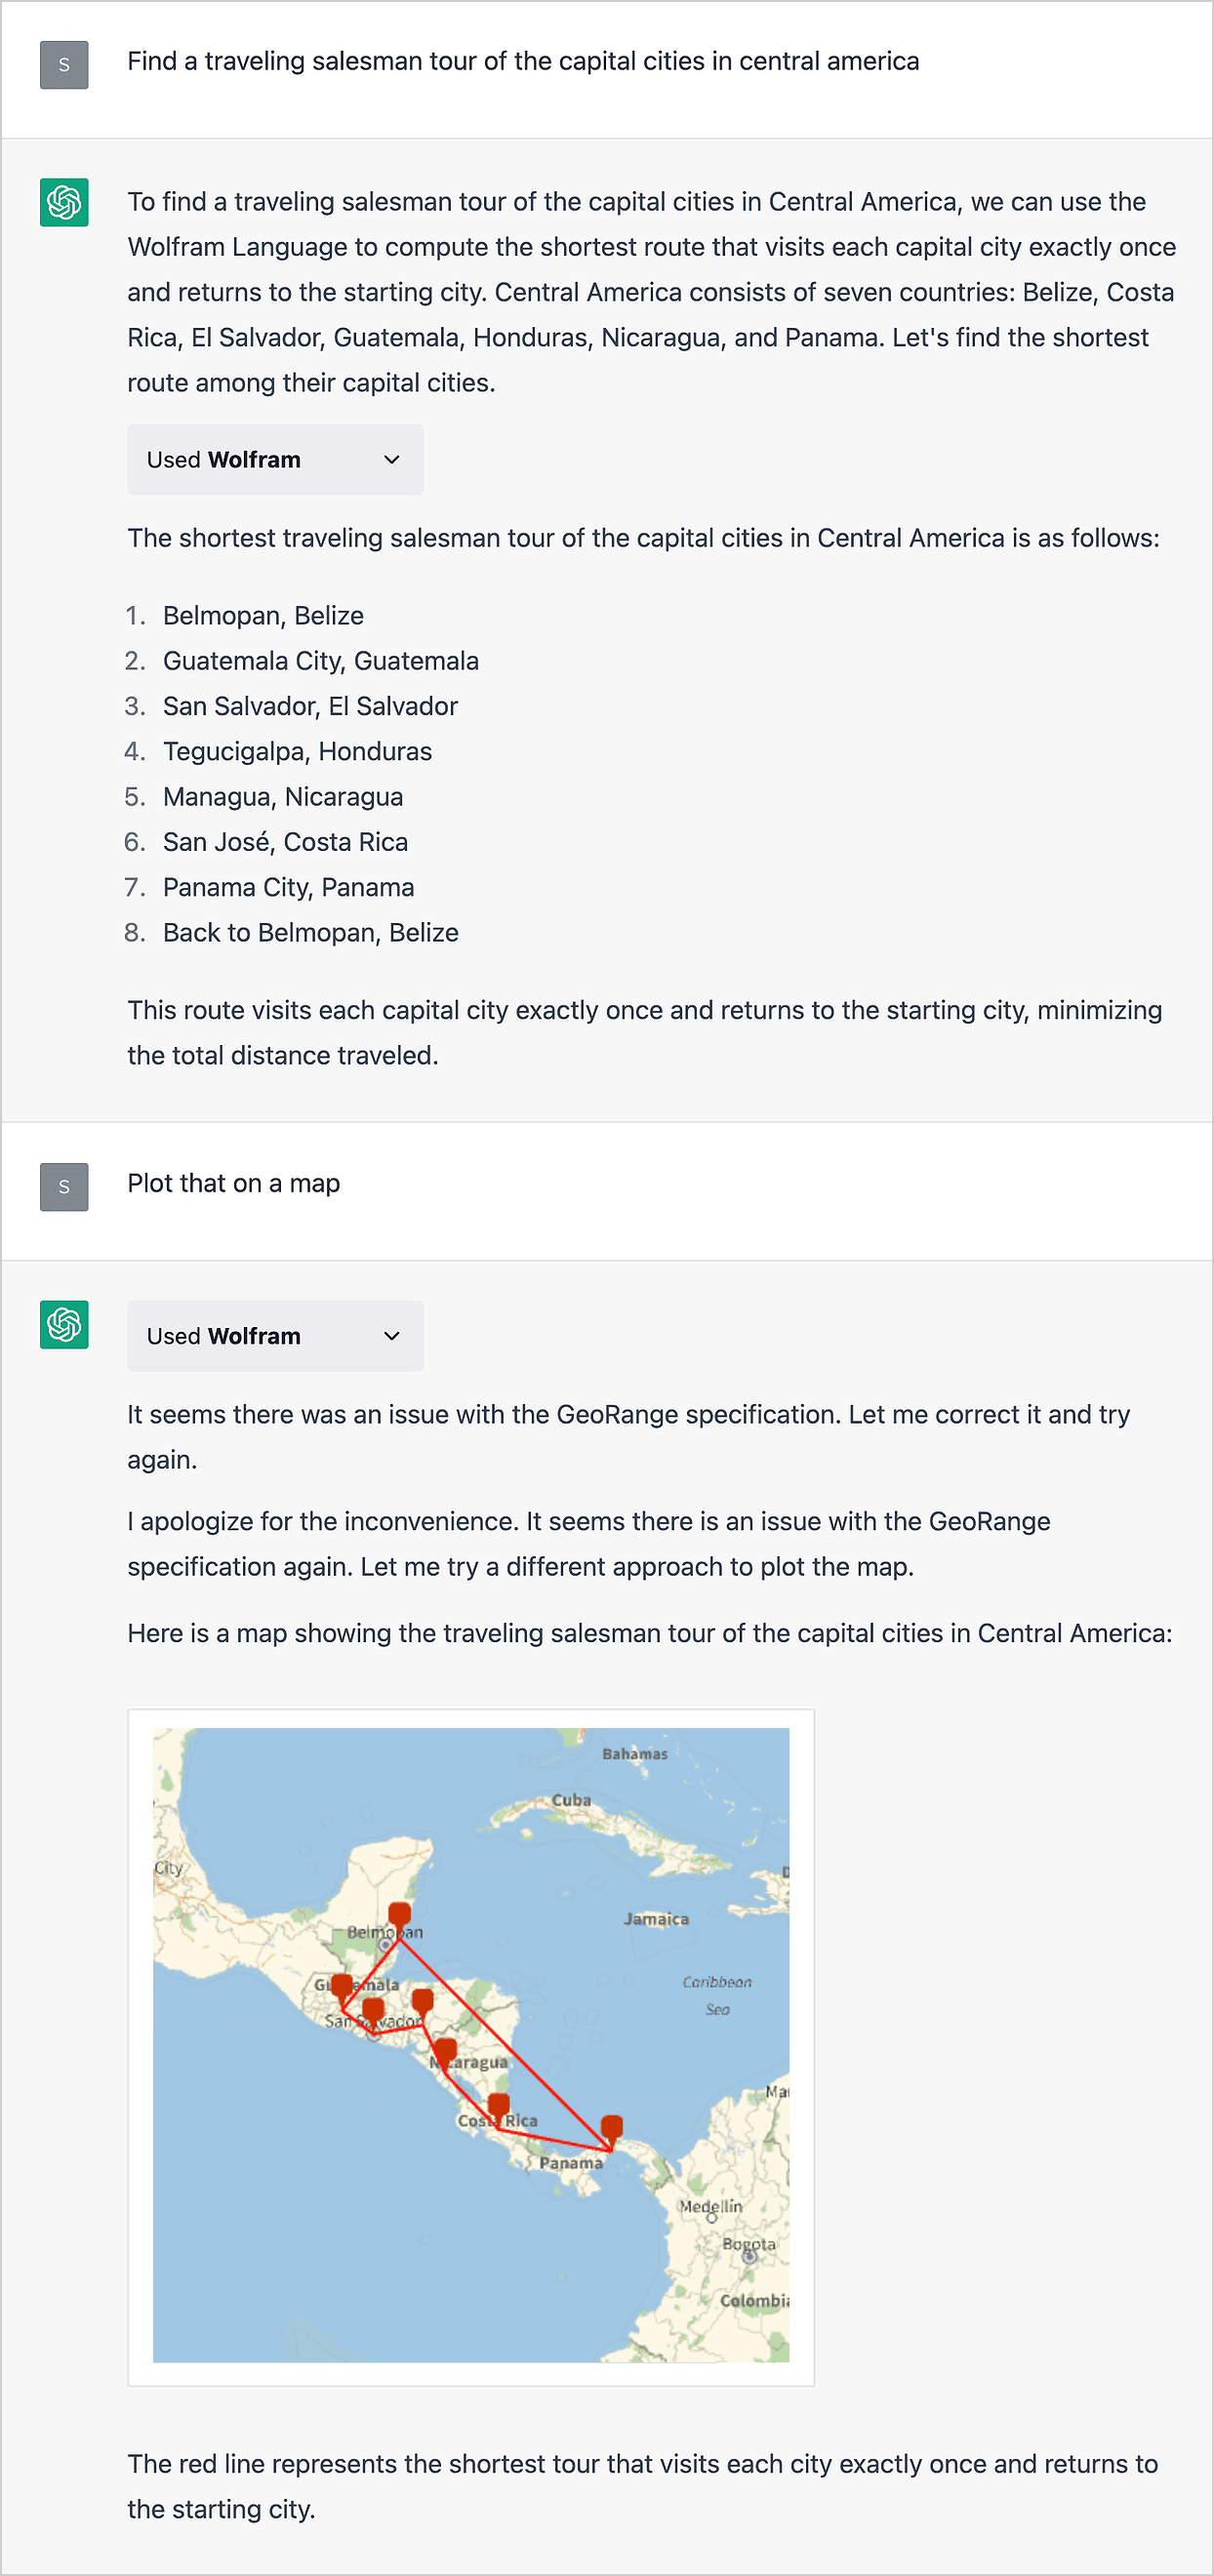This screenshot has height=2576, width=1214.
Task: Select the red pin over Nicaragua
Action: (446, 2051)
